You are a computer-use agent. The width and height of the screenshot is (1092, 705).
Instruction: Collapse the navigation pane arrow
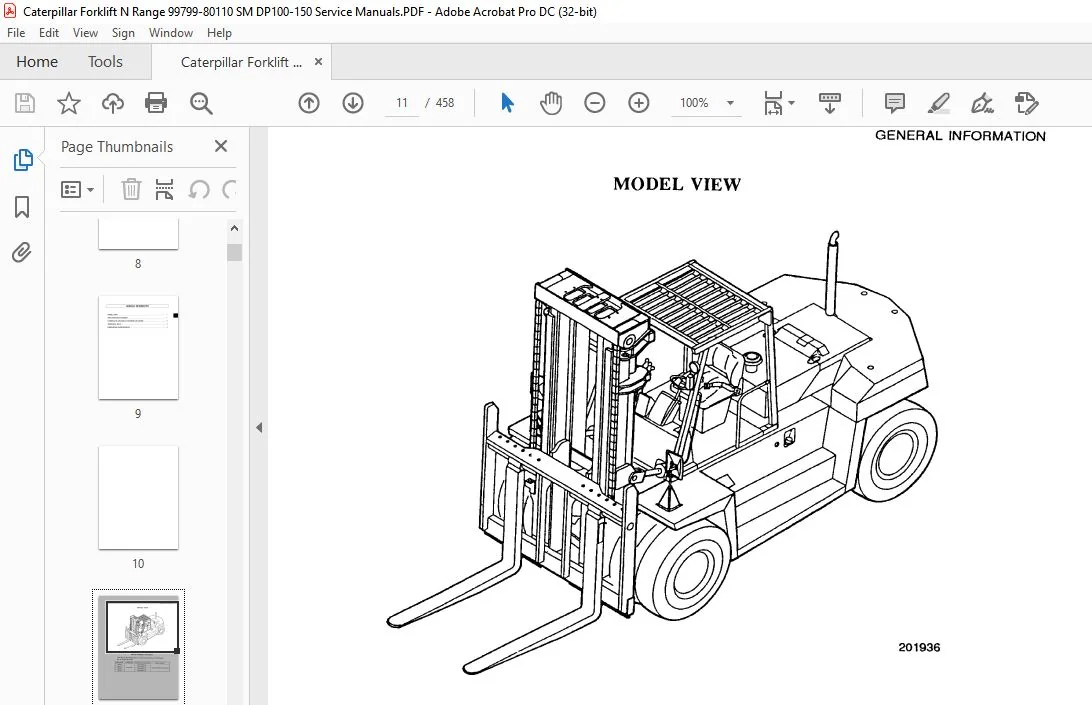coord(259,428)
